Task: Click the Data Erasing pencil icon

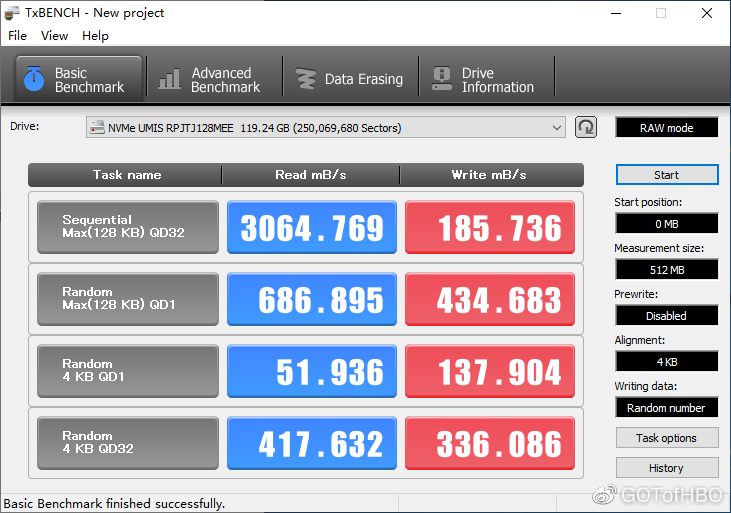Action: 305,80
